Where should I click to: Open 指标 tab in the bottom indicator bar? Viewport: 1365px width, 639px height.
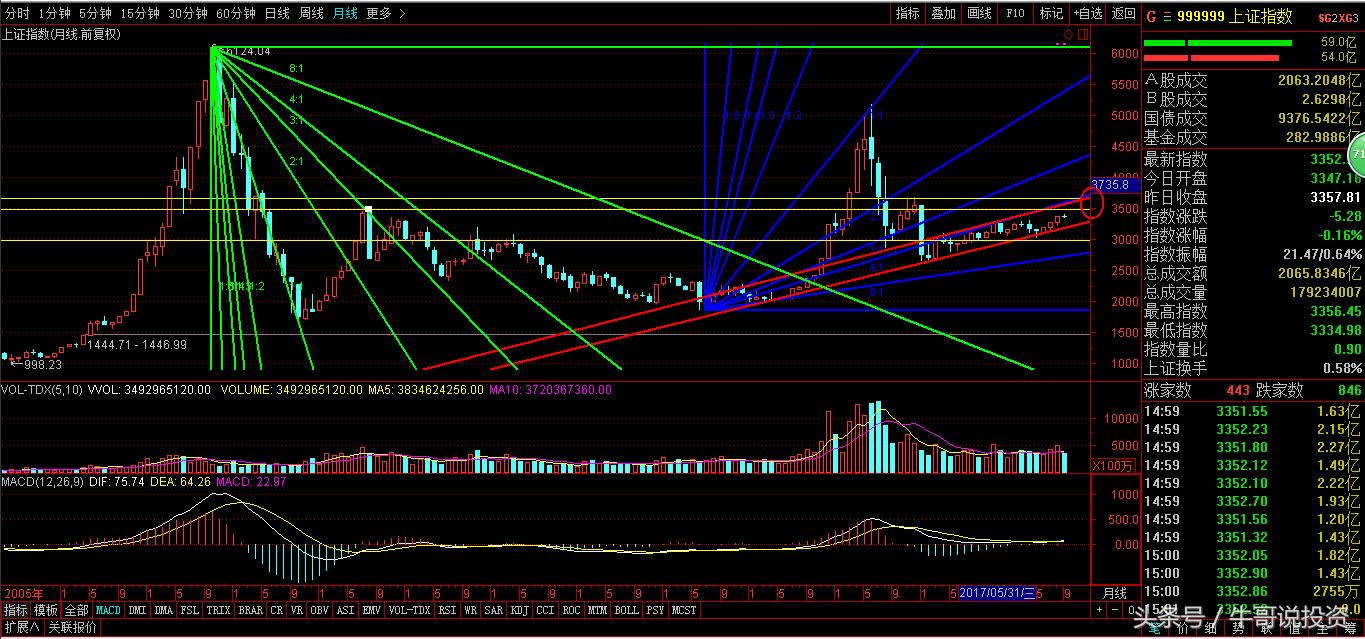tap(16, 610)
